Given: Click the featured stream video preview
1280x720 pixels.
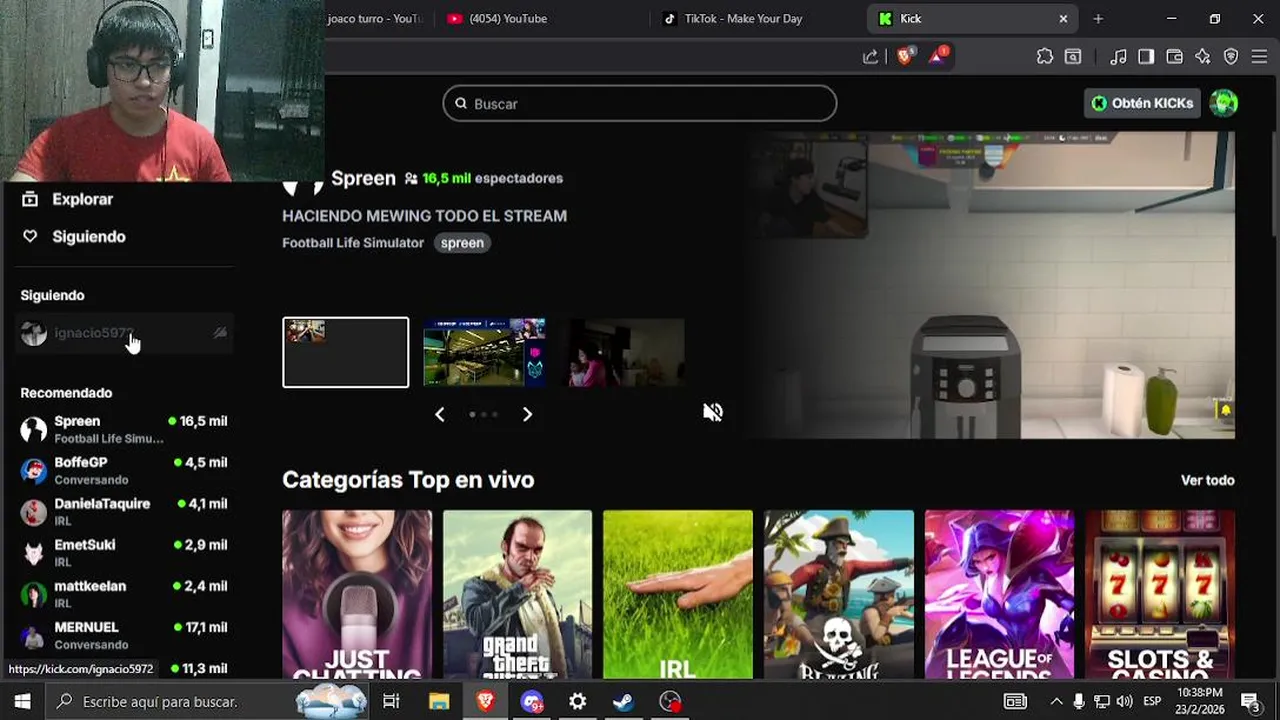Looking at the screenshot, I should point(994,285).
